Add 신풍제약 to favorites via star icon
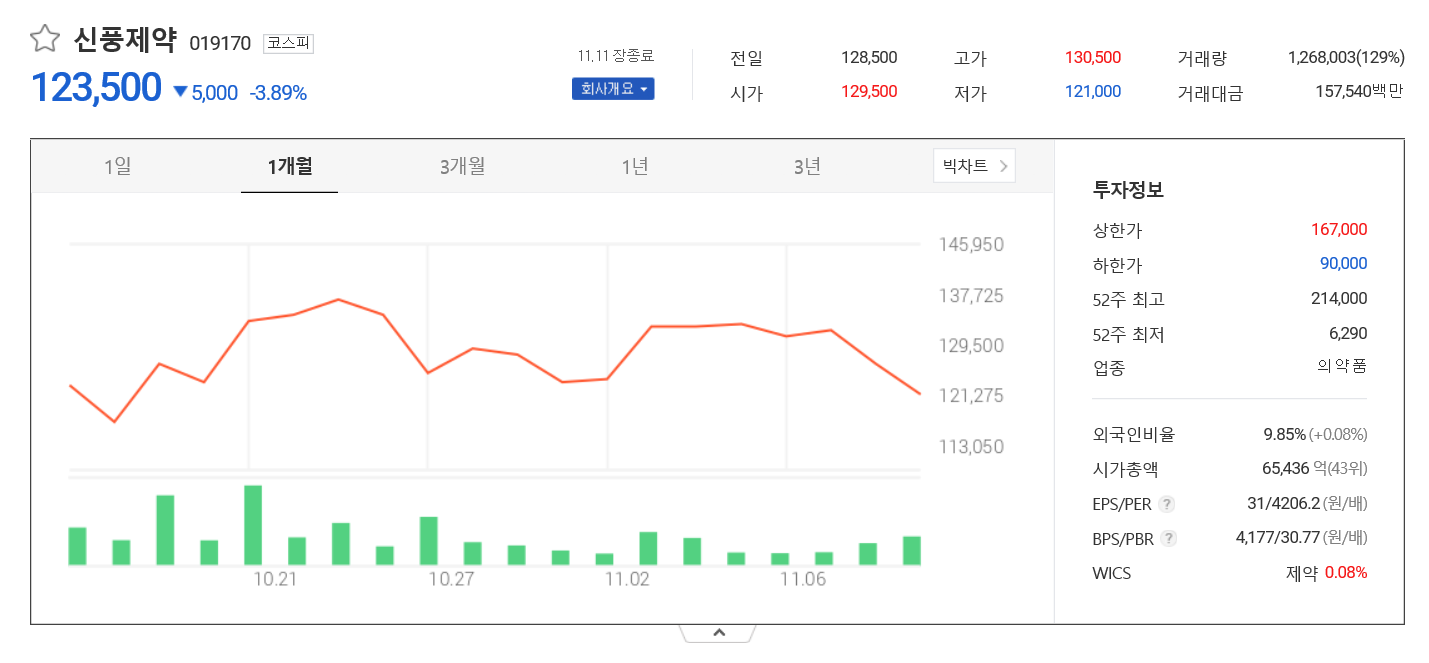The image size is (1429, 663). [x=45, y=39]
